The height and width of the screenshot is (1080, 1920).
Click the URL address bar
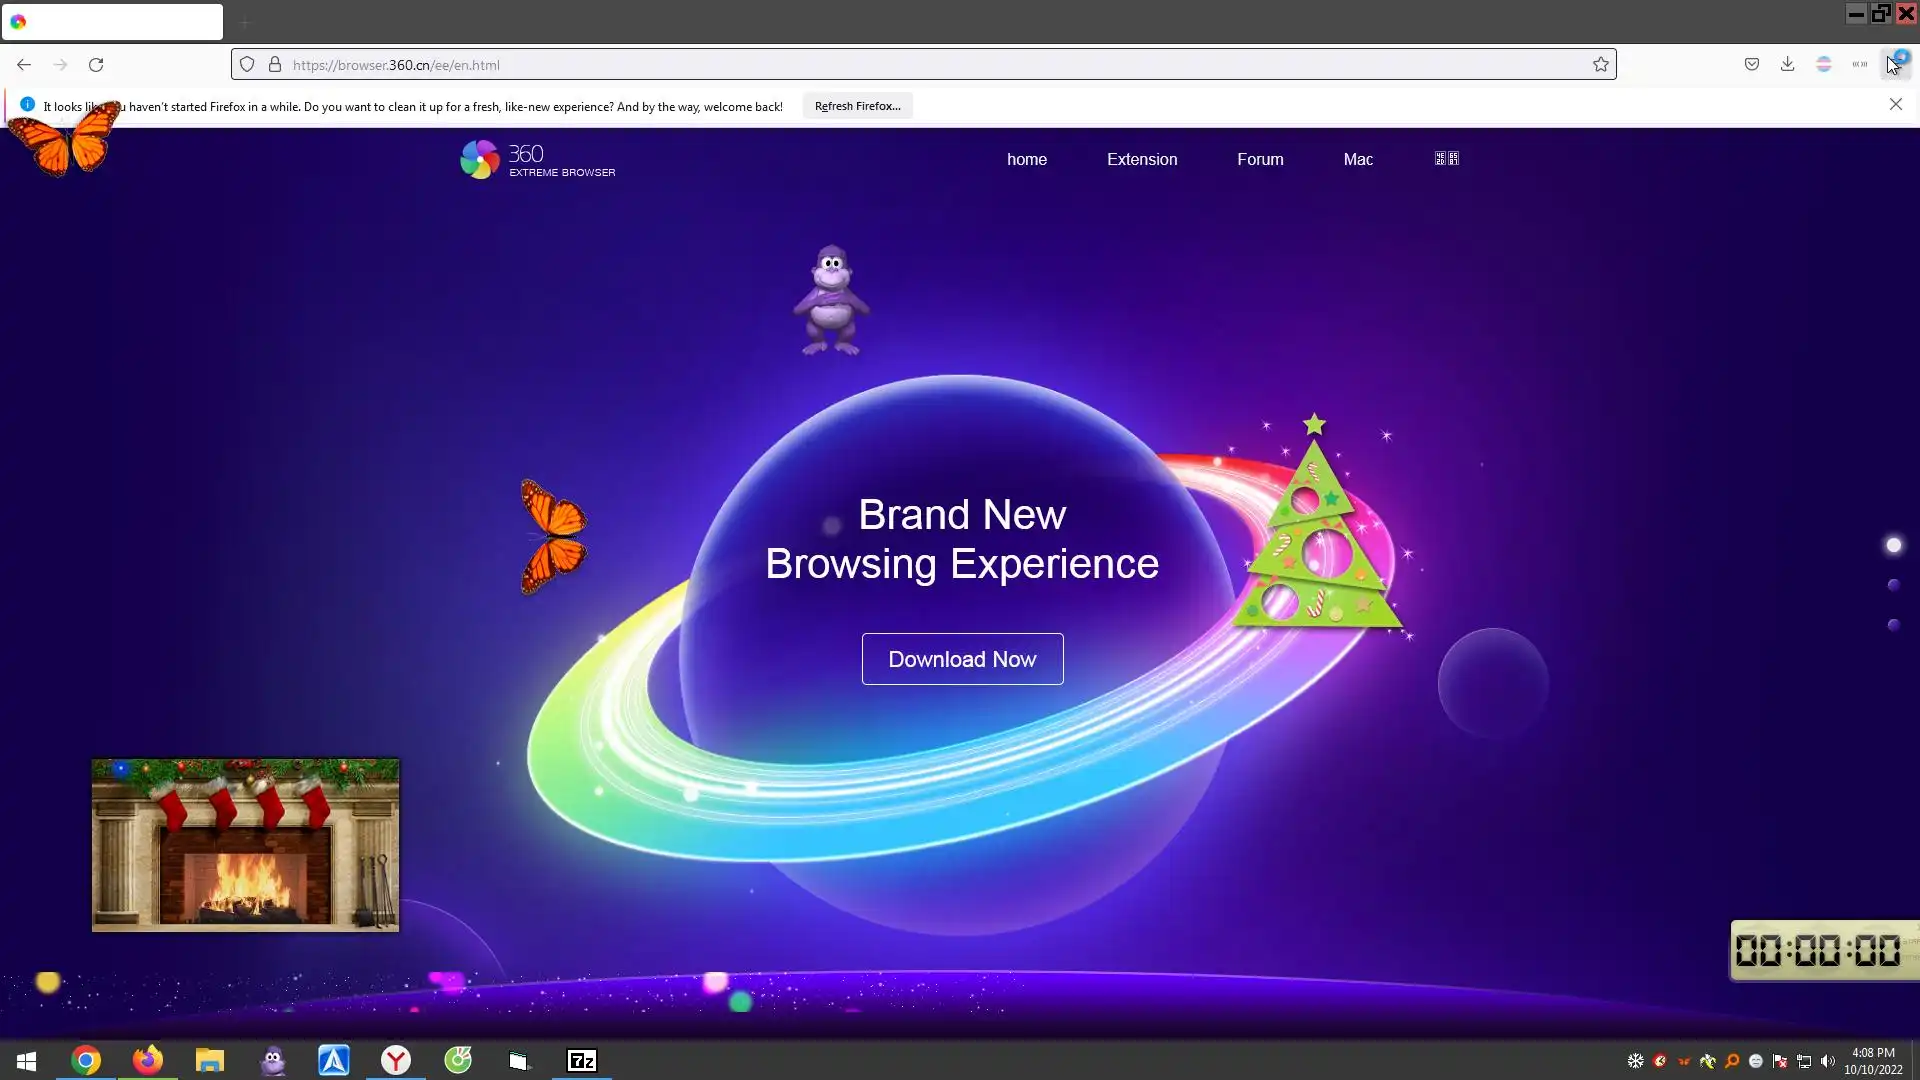(900, 65)
